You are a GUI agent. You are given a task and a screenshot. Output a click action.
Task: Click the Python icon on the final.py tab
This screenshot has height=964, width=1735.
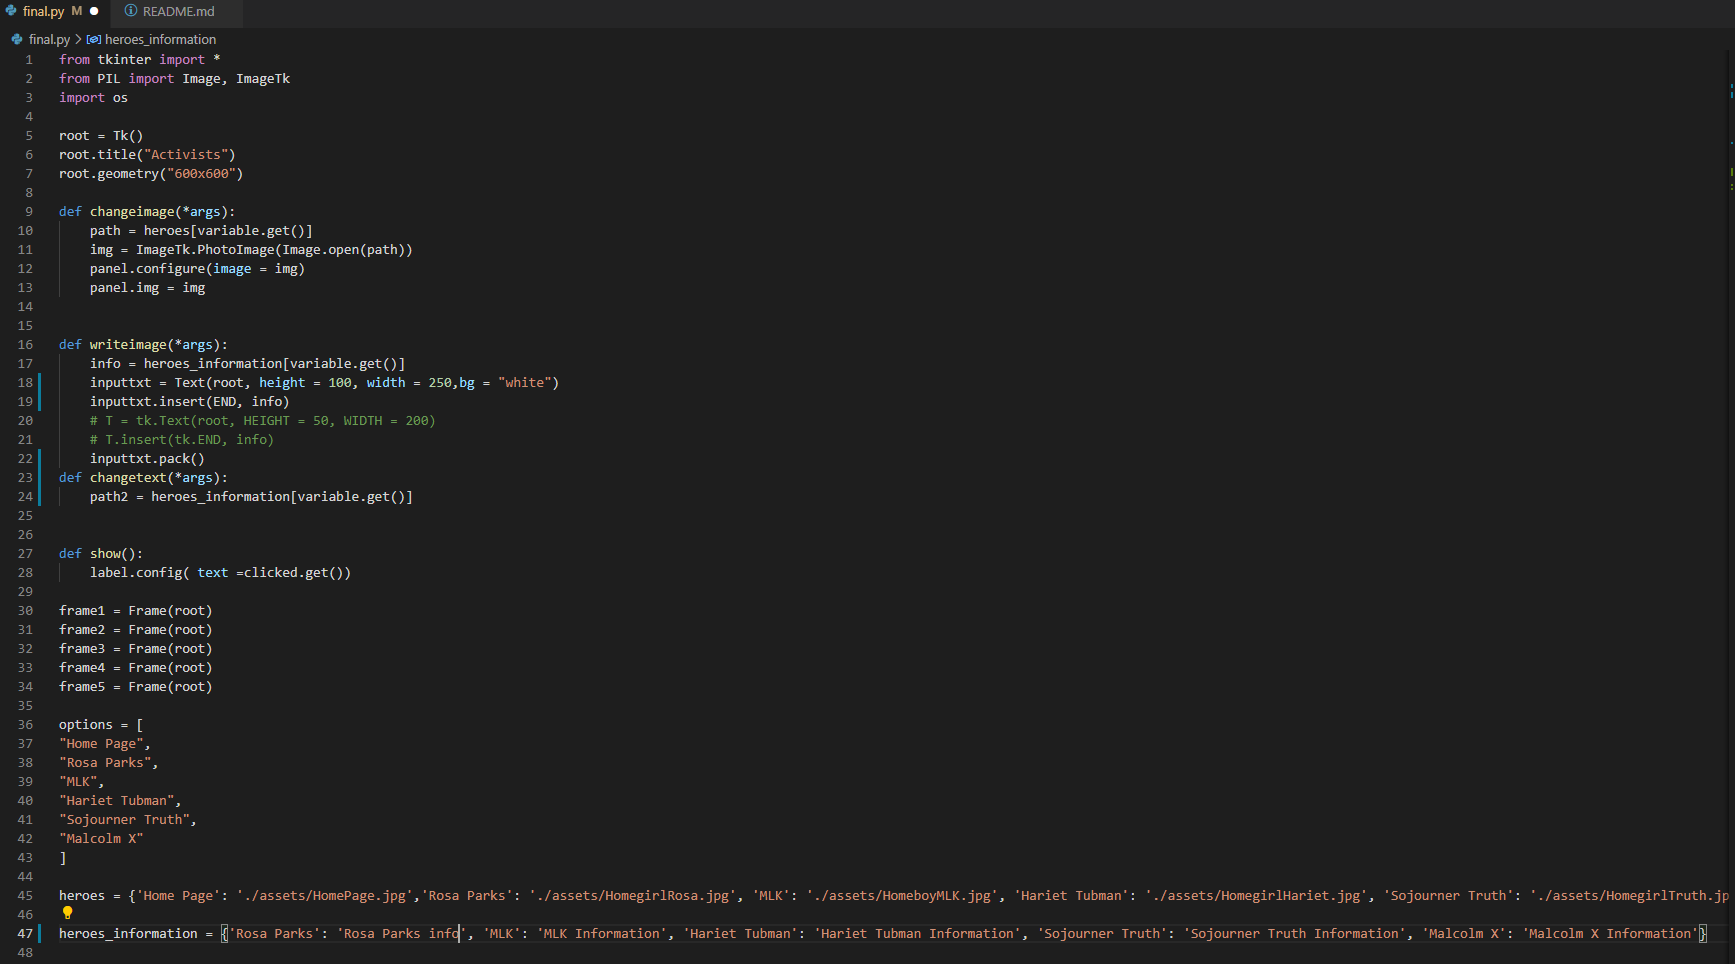pyautogui.click(x=12, y=11)
